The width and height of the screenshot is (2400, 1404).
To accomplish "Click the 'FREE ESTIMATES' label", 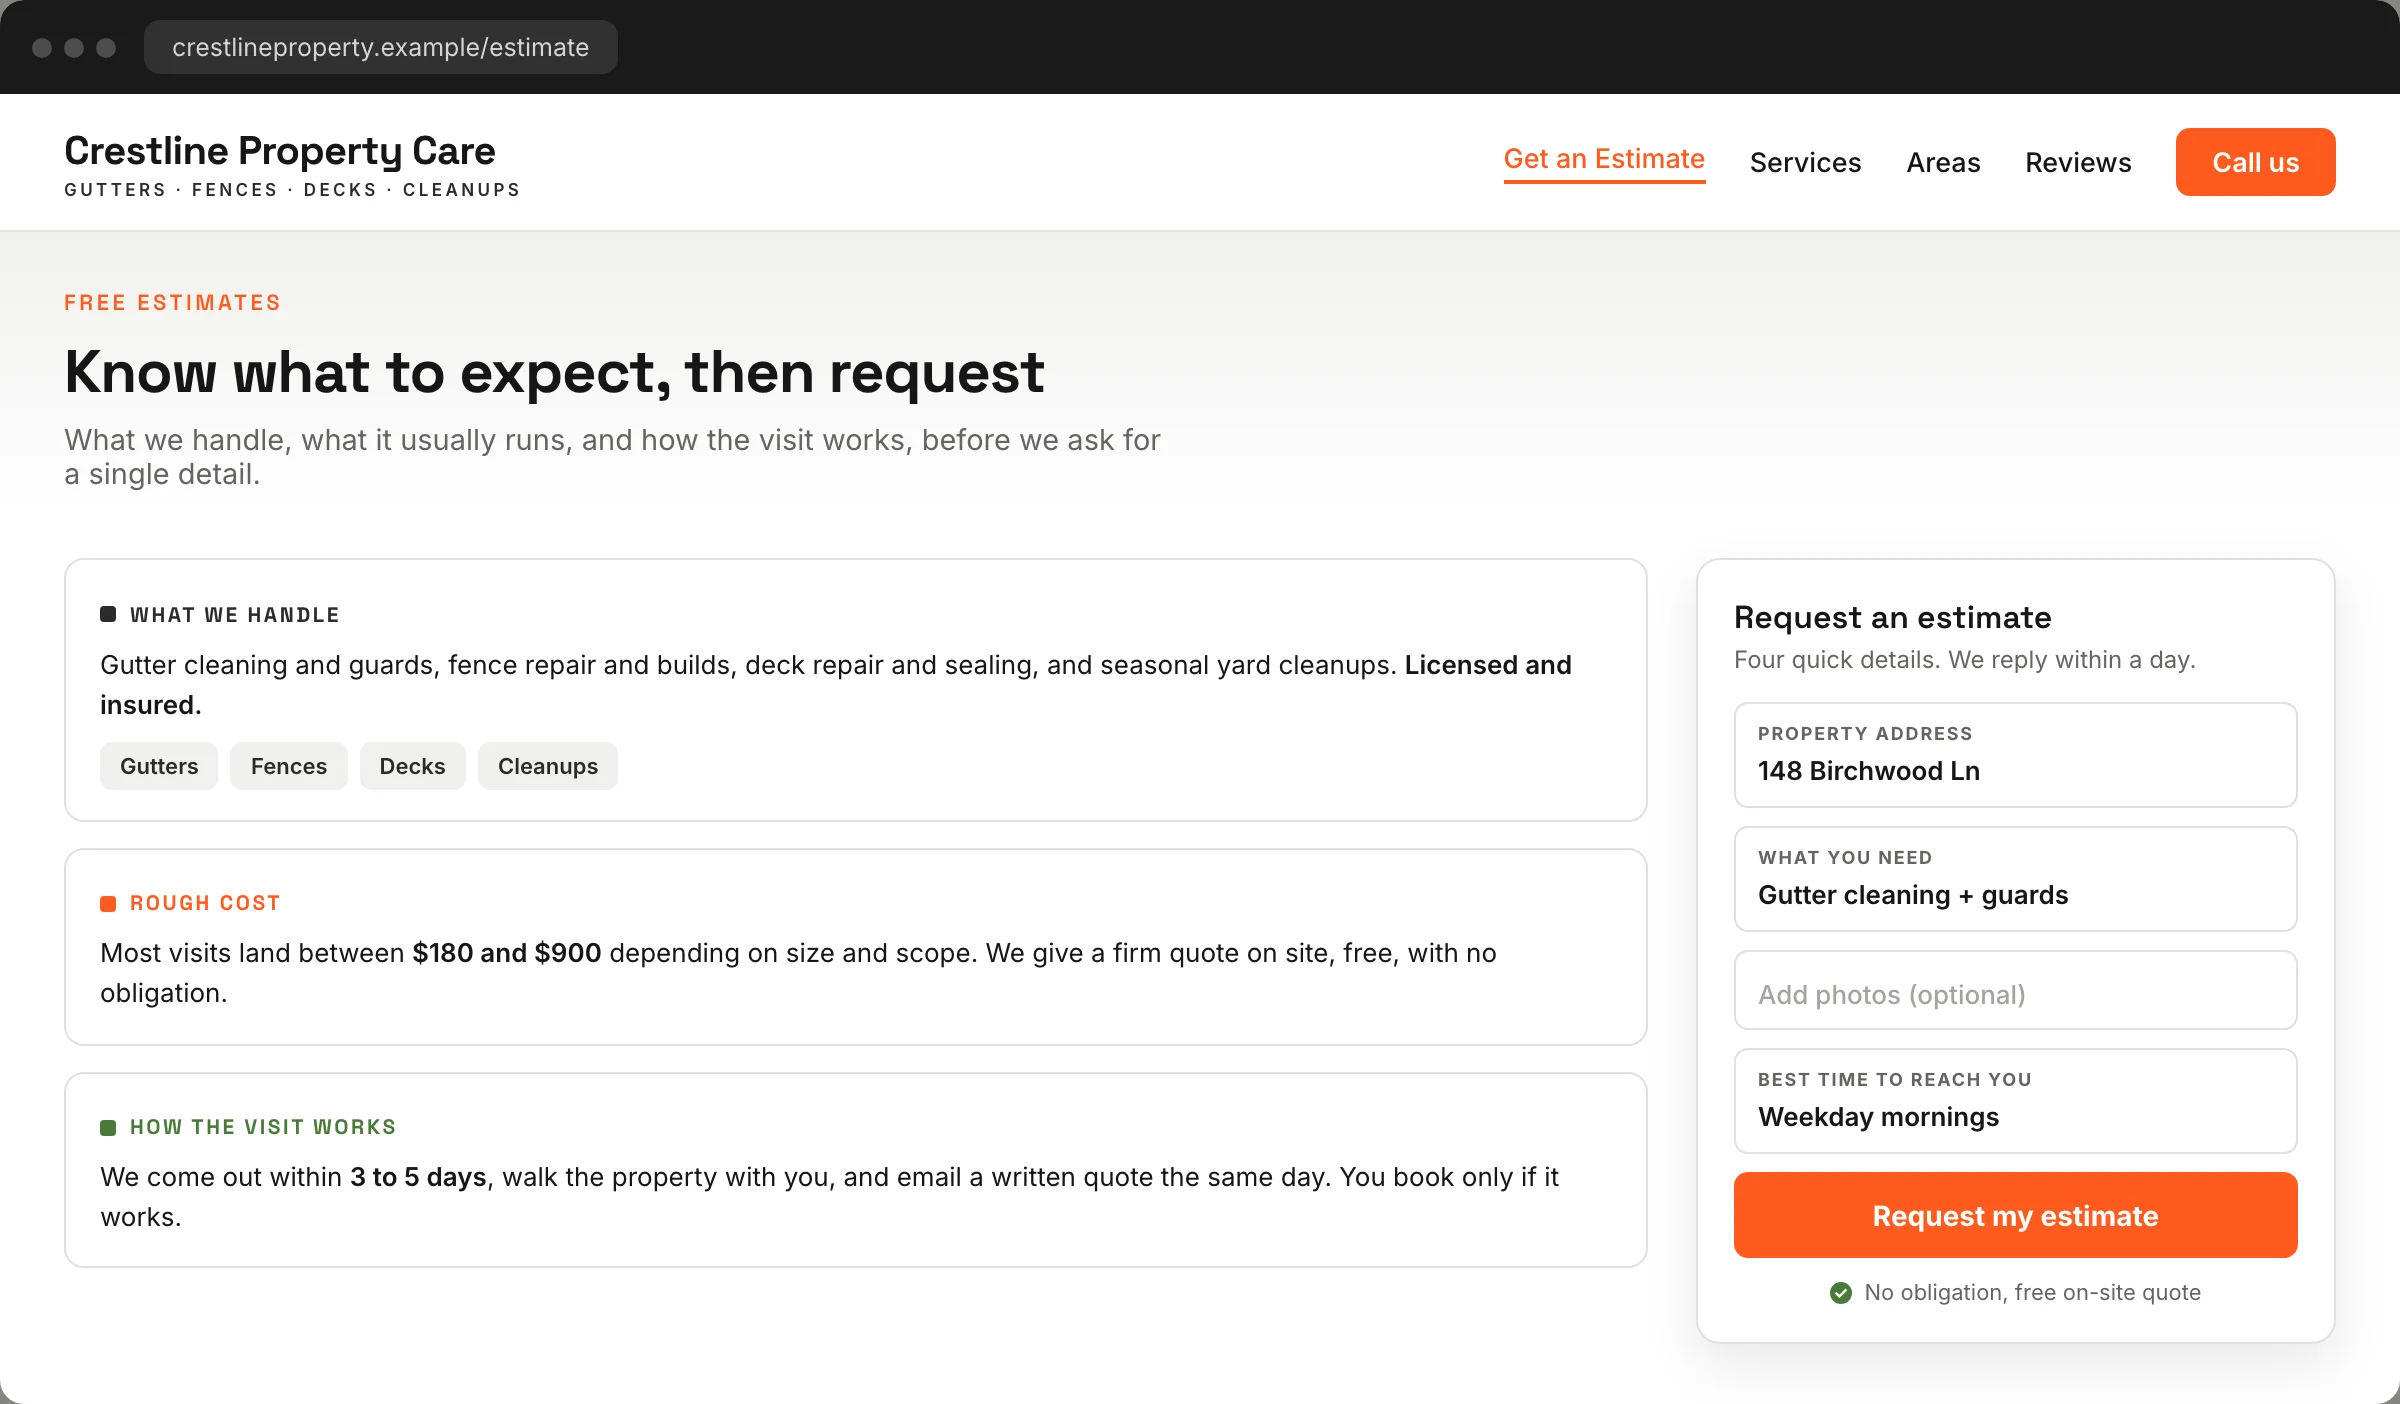I will tap(172, 302).
